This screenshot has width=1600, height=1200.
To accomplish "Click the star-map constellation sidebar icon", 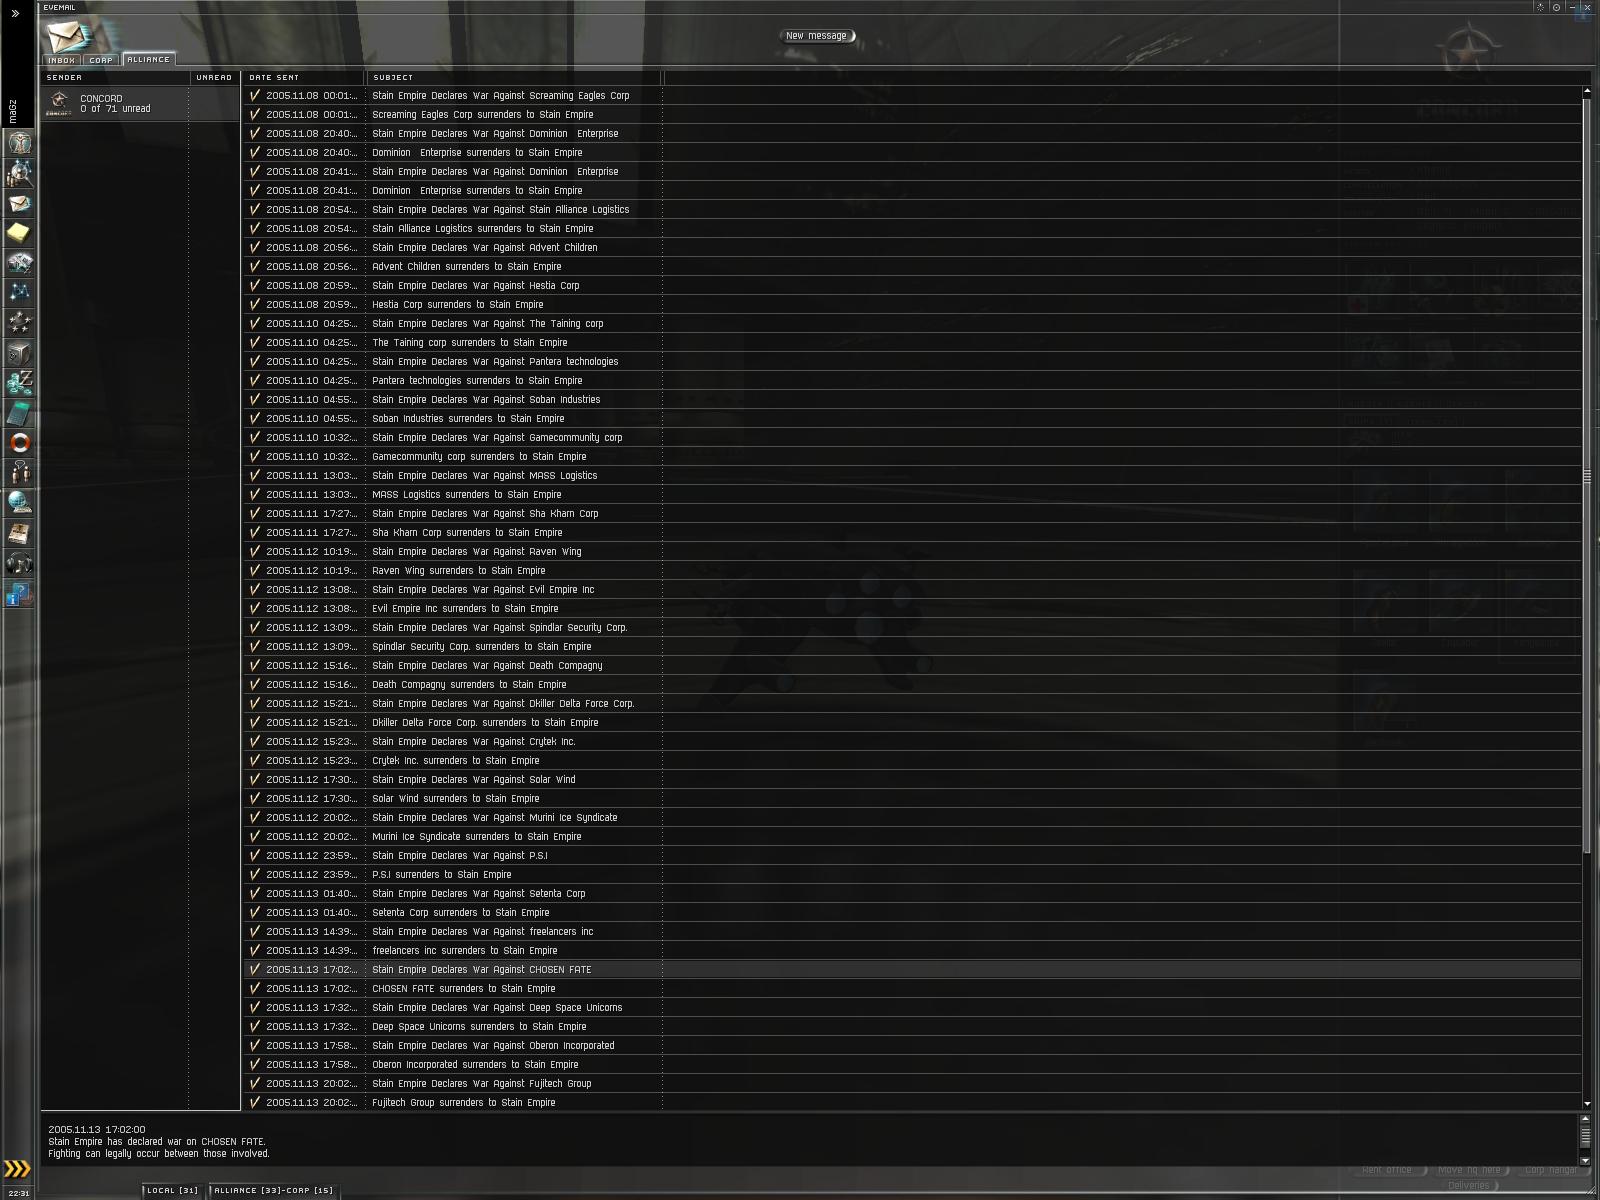I will (x=19, y=293).
